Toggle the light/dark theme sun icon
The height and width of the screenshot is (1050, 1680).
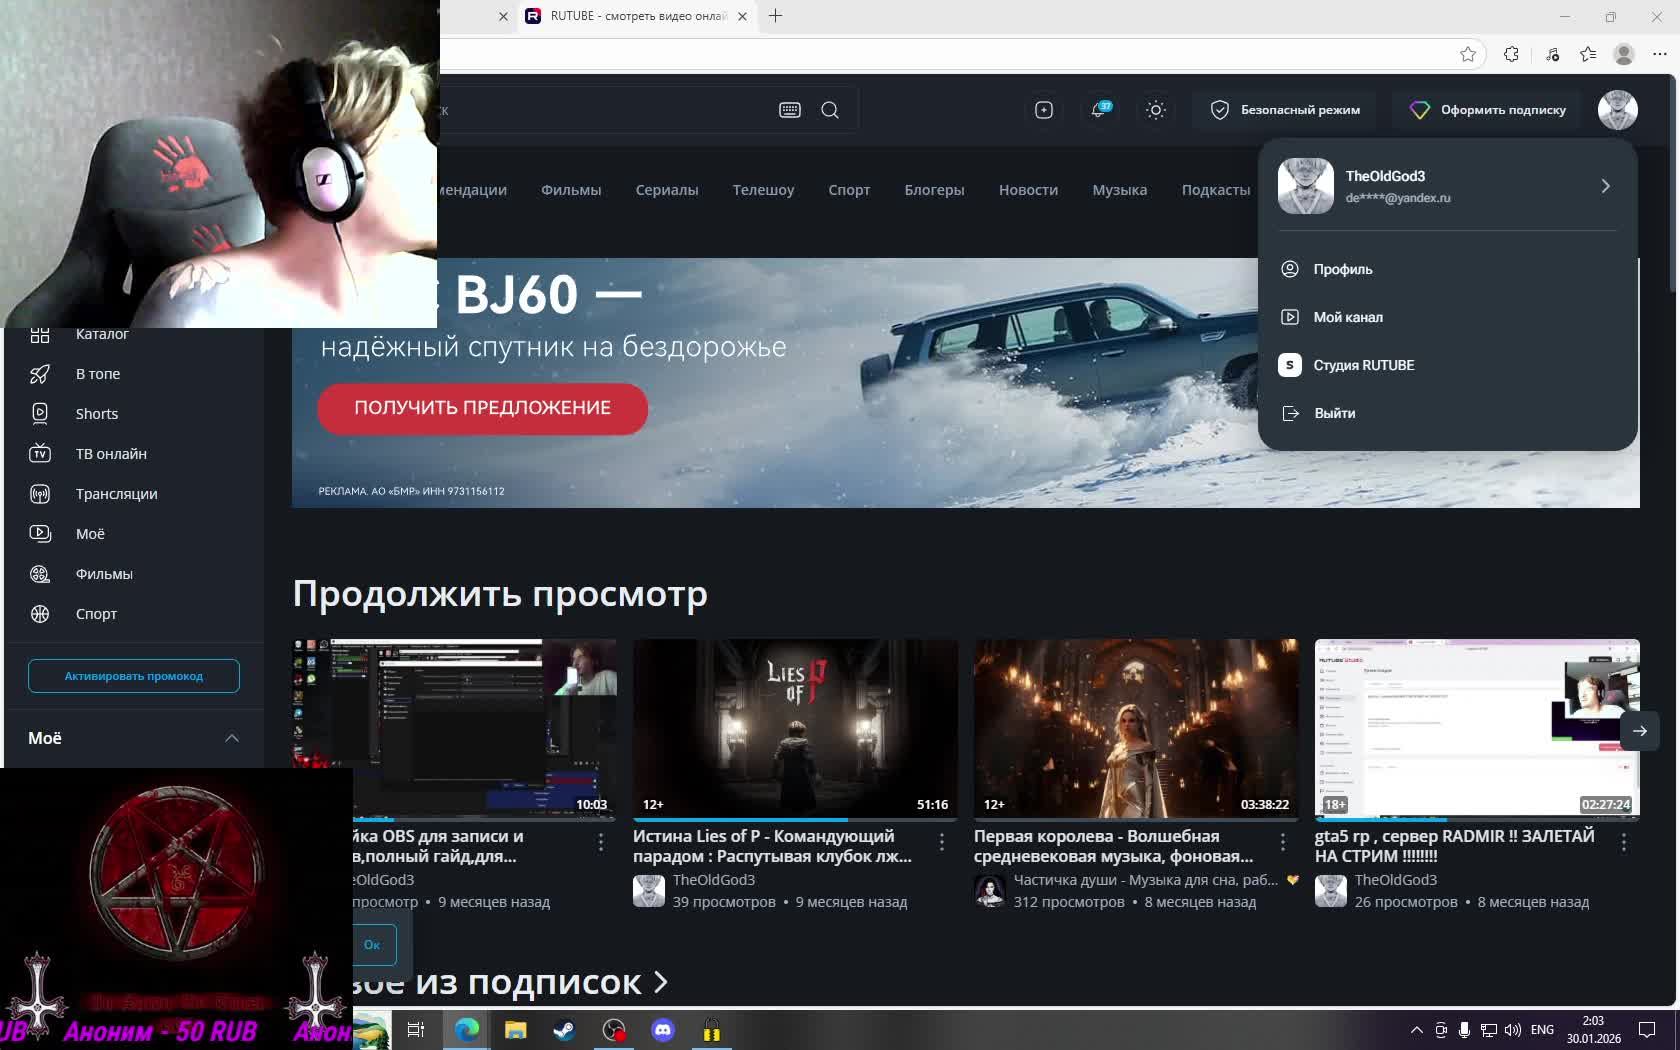pos(1156,110)
